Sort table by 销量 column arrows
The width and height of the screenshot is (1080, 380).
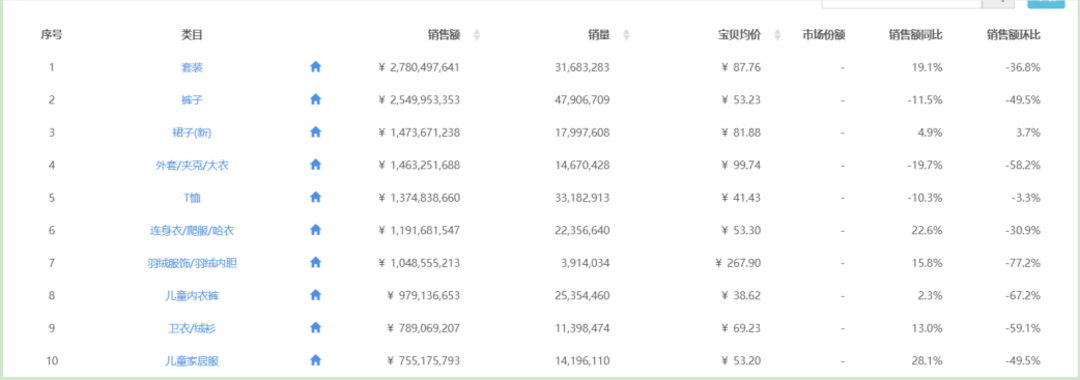tap(626, 35)
